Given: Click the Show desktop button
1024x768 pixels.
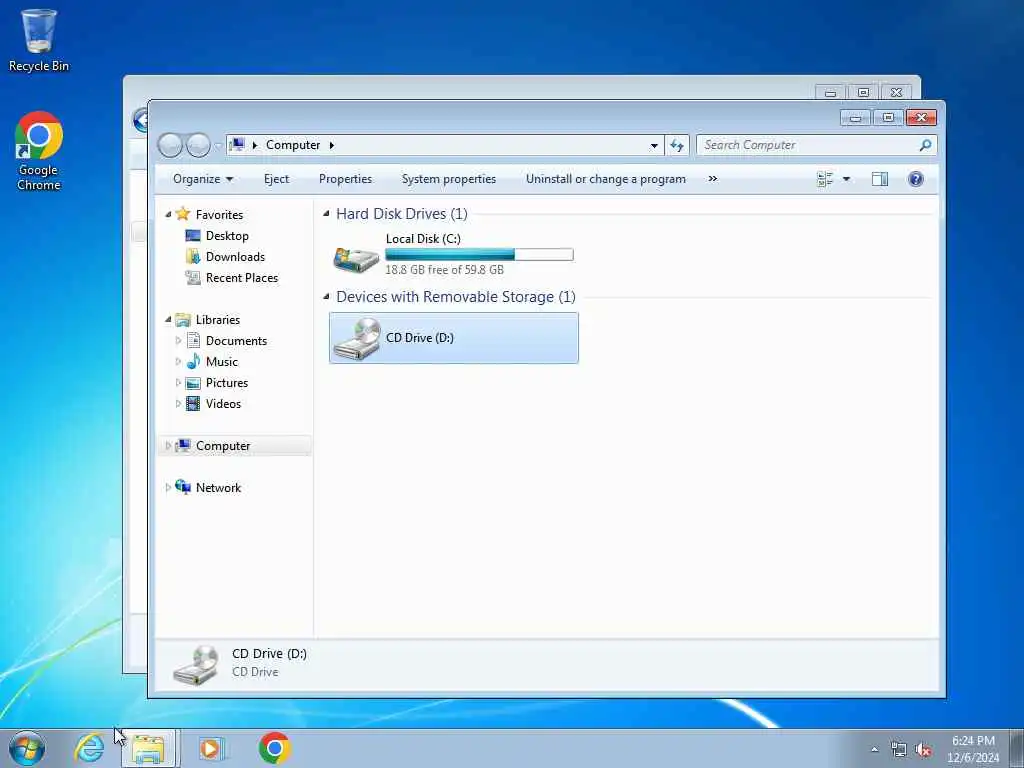Looking at the screenshot, I should [x=1017, y=748].
